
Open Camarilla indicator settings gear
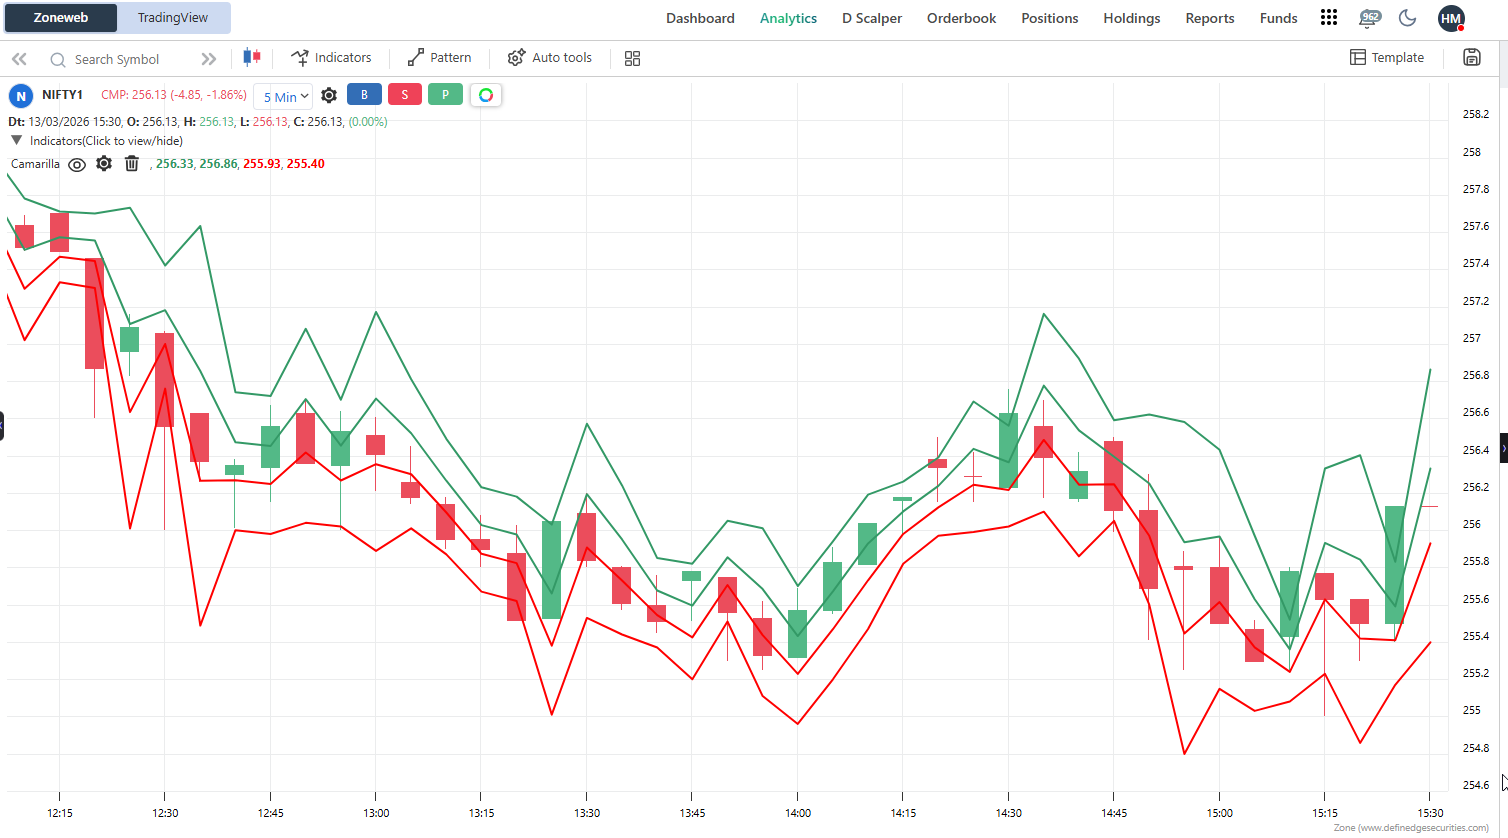(x=104, y=164)
